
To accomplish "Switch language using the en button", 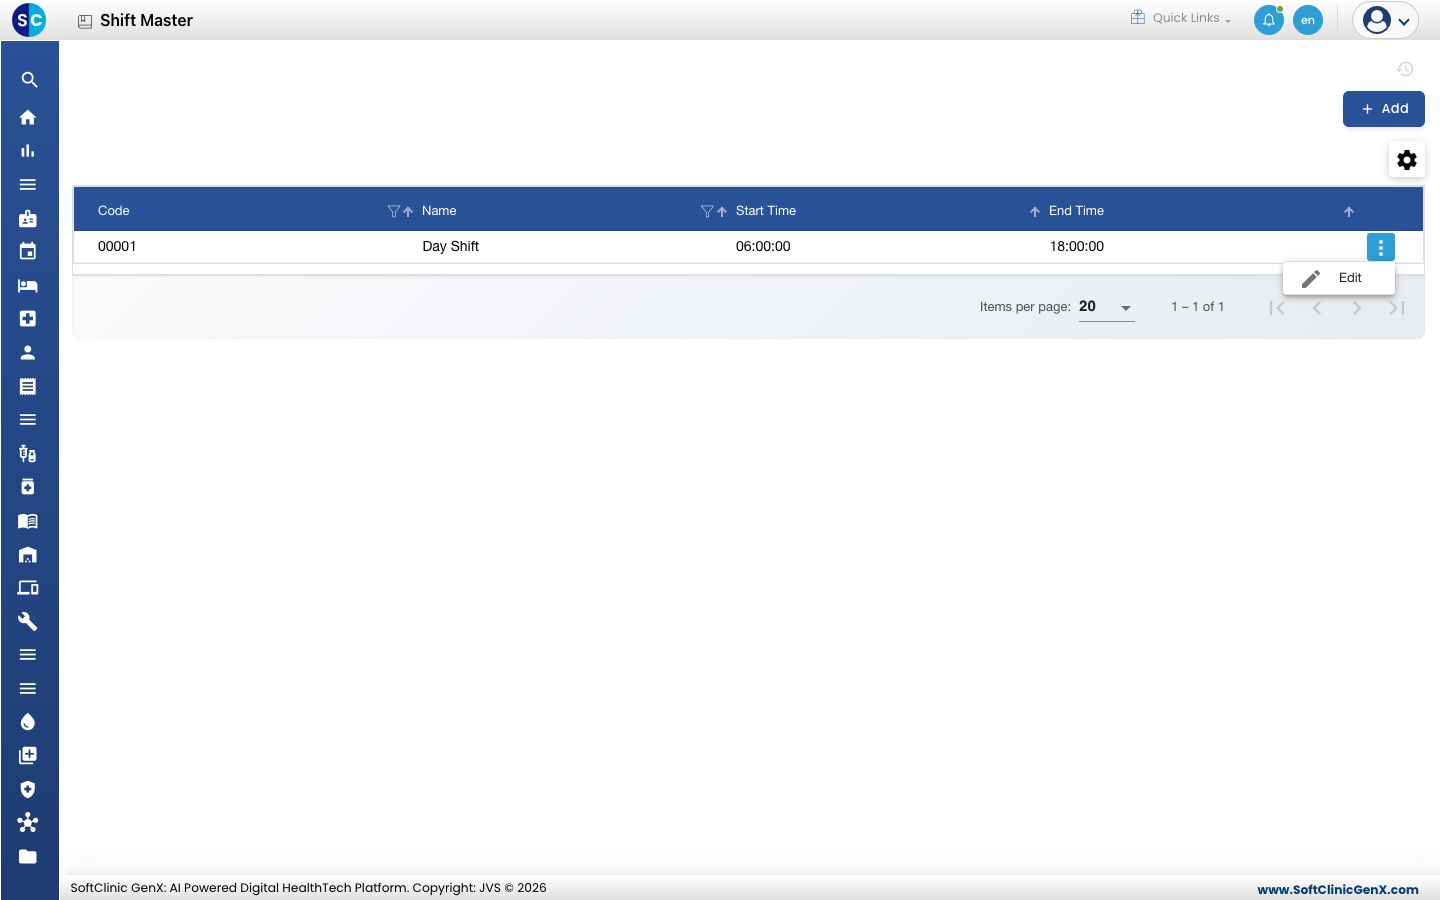I will click(1308, 20).
